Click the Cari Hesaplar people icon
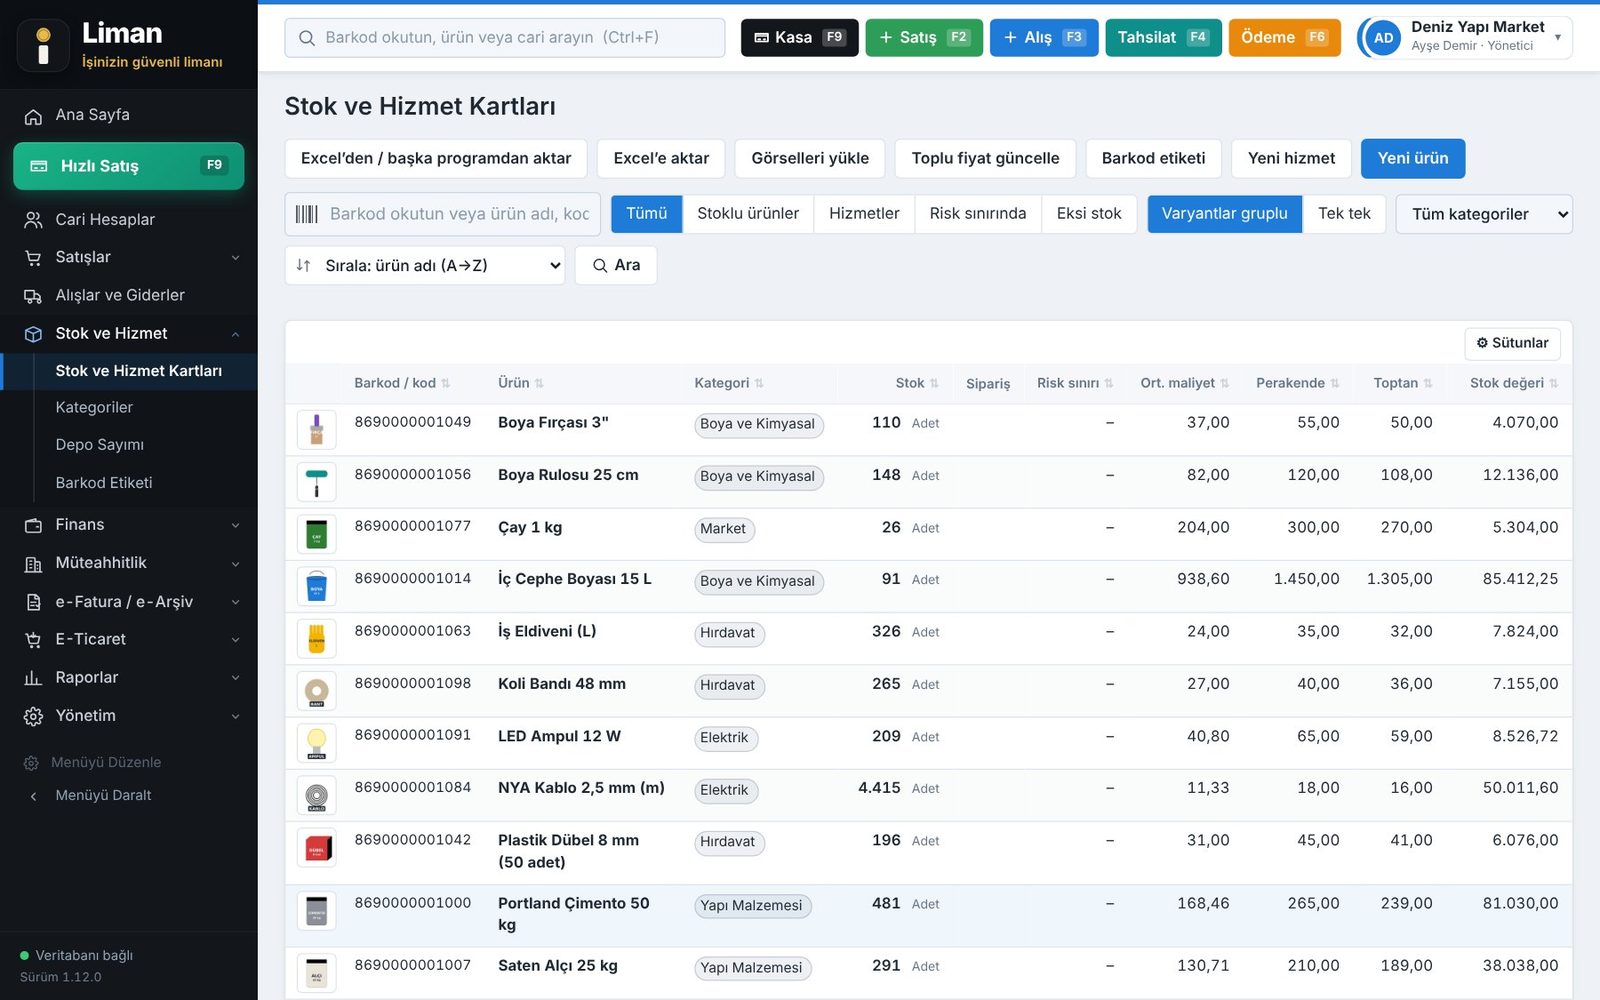This screenshot has width=1600, height=1000. point(33,220)
